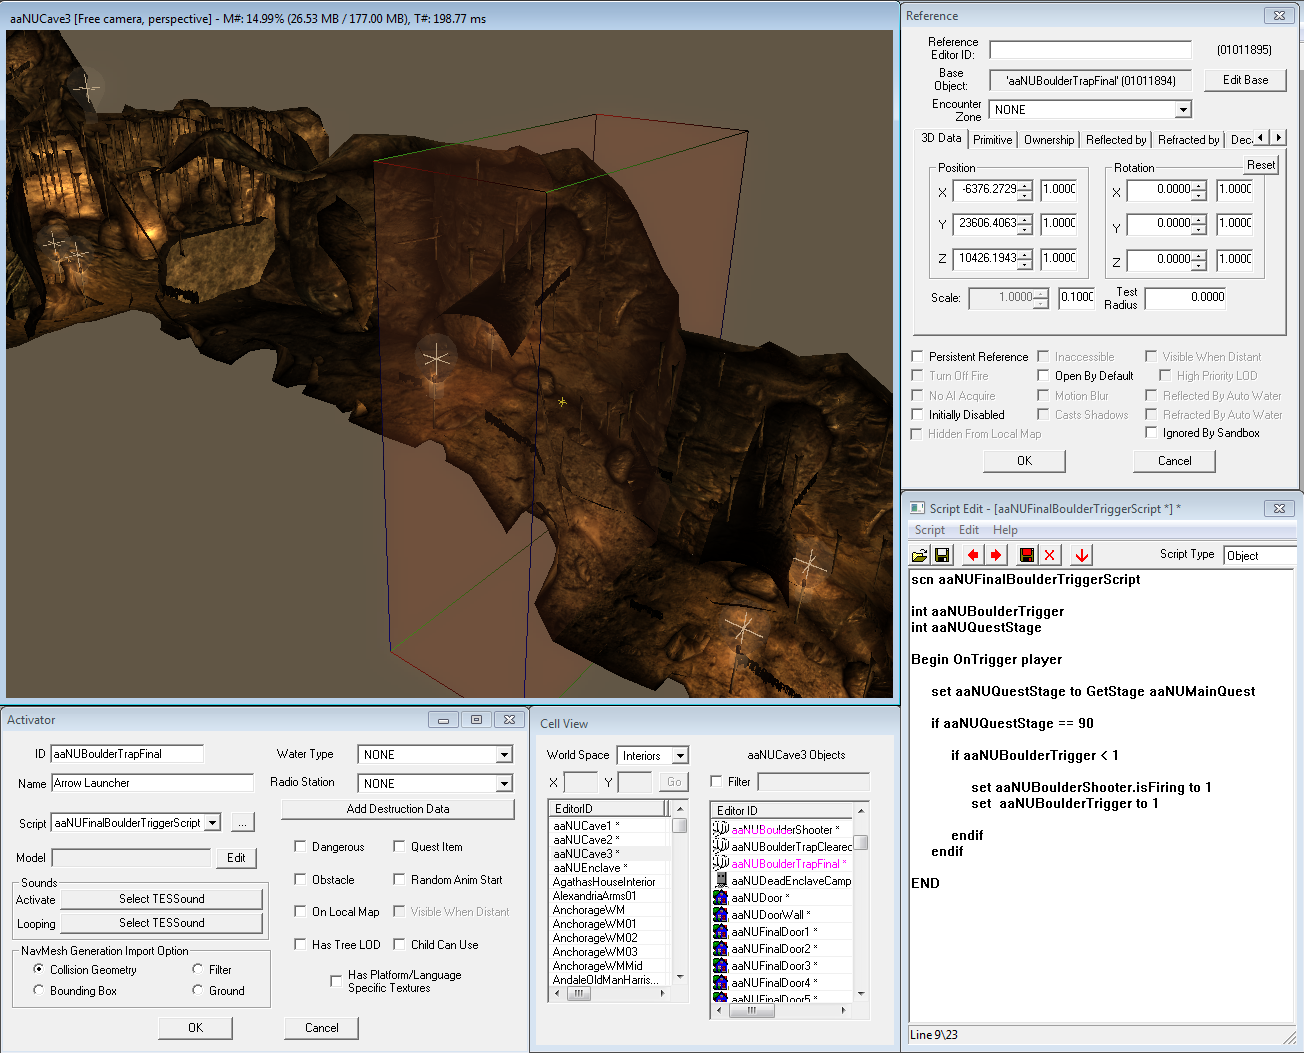Viewport: 1304px width, 1053px height.
Task: Go to next script with red right arrow
Action: (996, 555)
